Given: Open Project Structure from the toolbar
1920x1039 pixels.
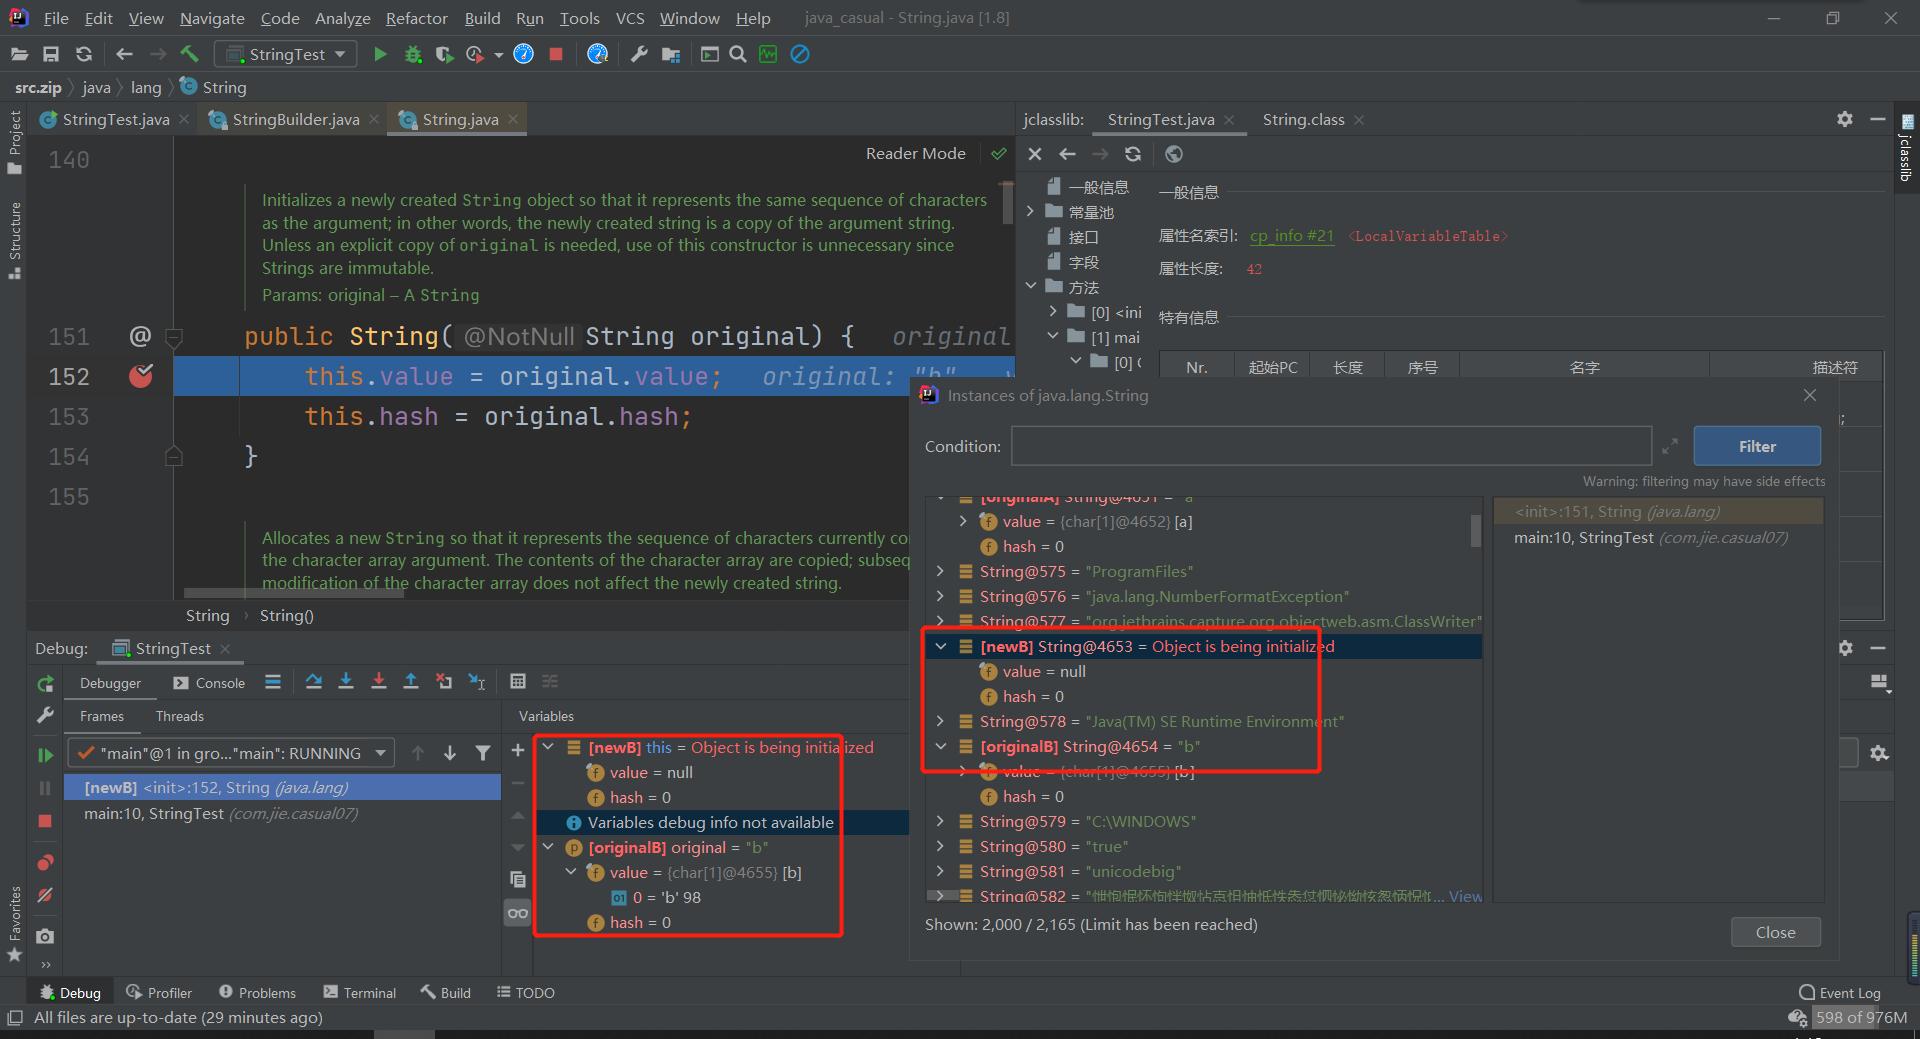Looking at the screenshot, I should tap(671, 54).
